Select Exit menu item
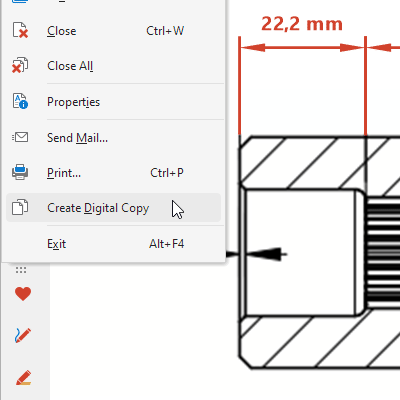Image resolution: width=400 pixels, height=400 pixels. [113, 244]
